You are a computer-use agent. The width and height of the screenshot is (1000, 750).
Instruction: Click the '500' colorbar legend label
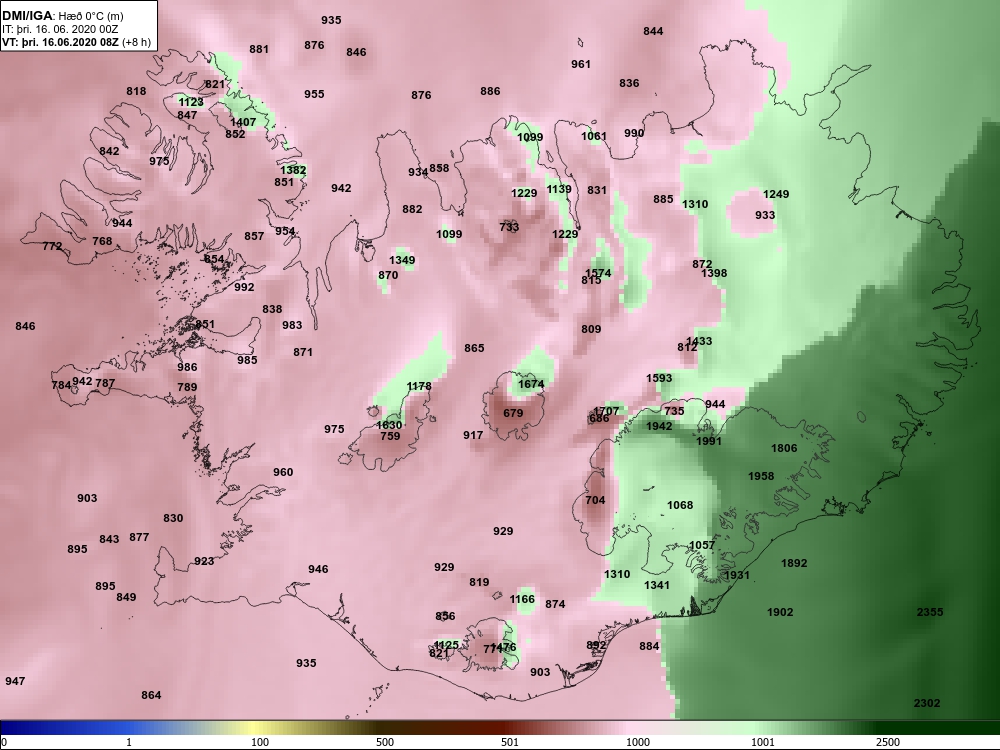click(385, 742)
